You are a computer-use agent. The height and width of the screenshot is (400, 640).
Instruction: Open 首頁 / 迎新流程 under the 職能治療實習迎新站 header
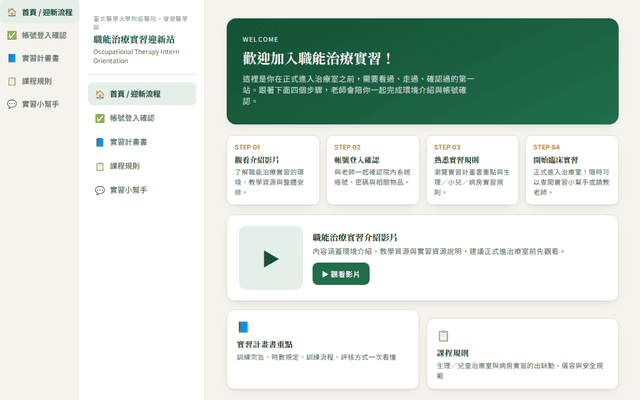click(x=142, y=94)
